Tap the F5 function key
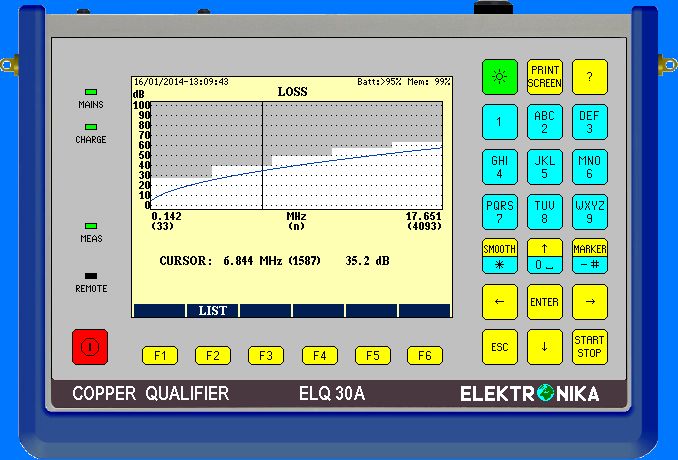 click(373, 355)
